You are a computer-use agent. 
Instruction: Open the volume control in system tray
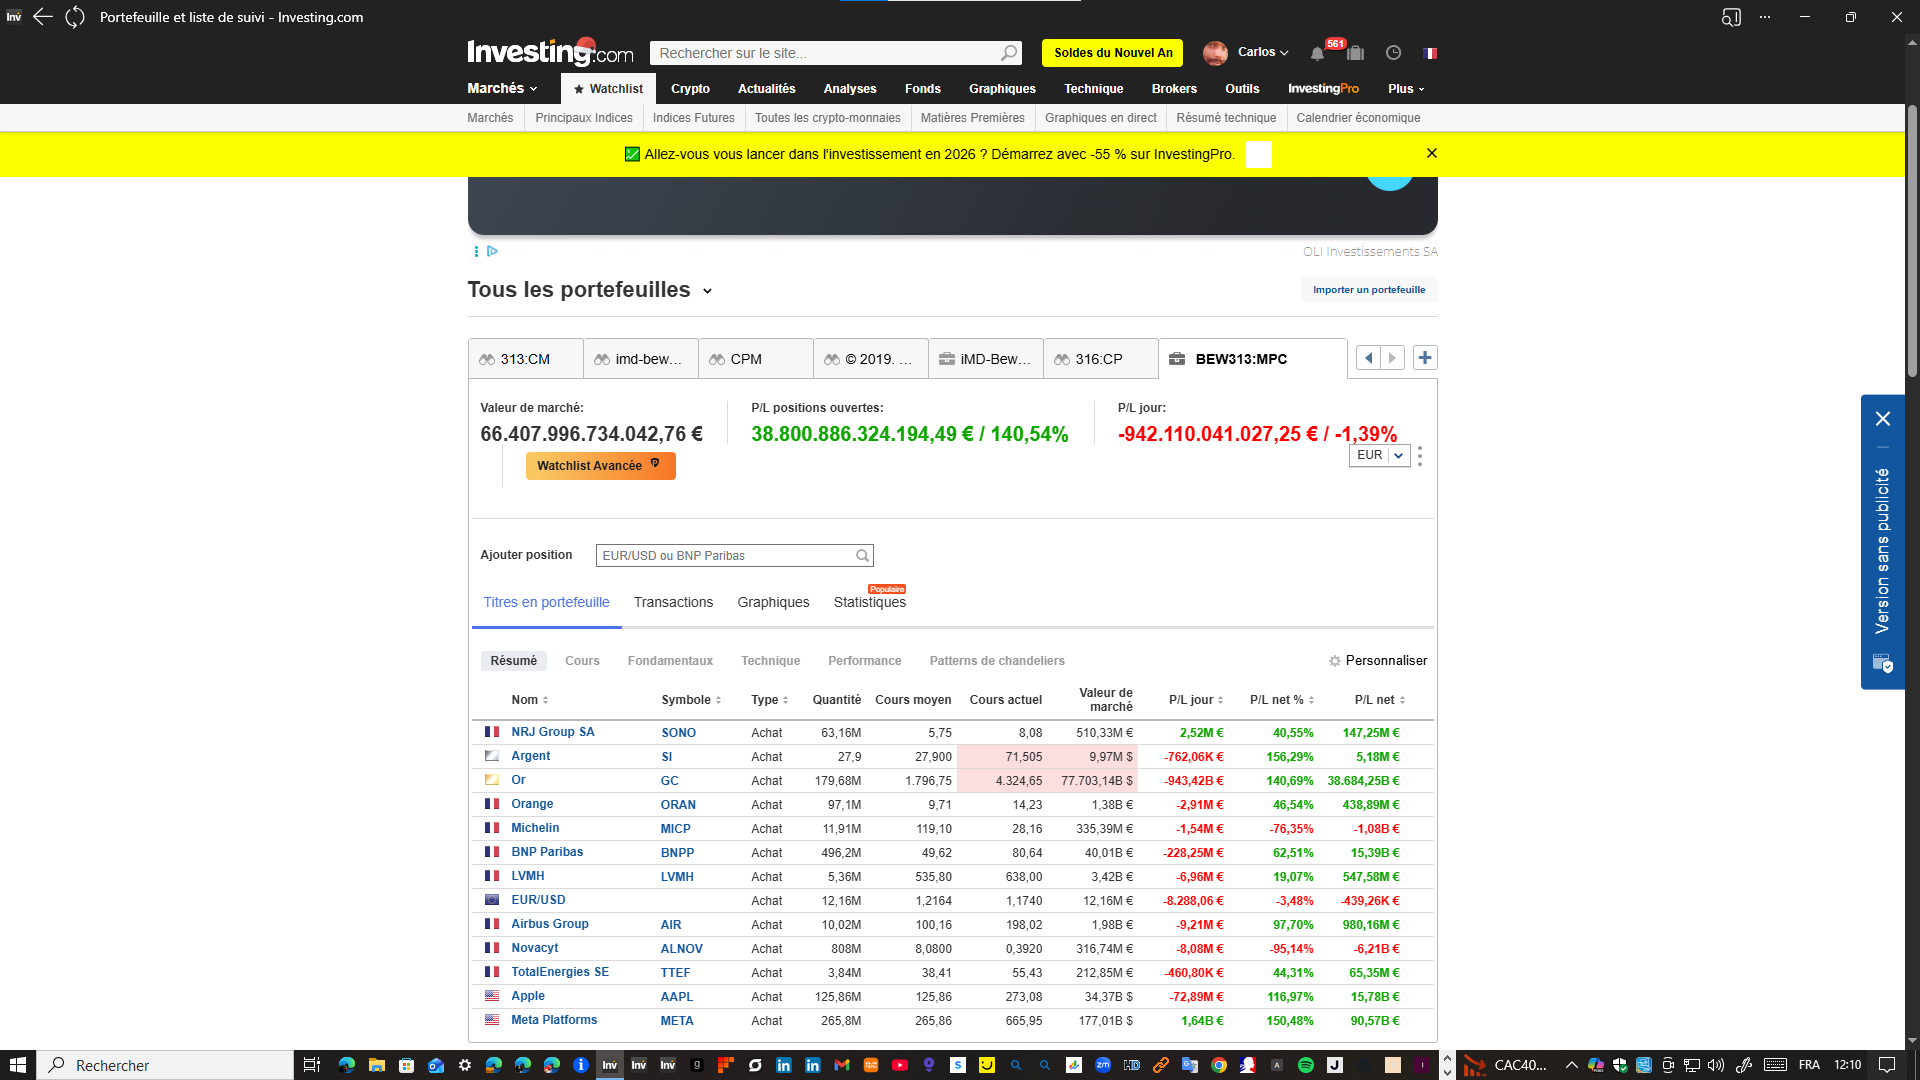pos(1716,1065)
